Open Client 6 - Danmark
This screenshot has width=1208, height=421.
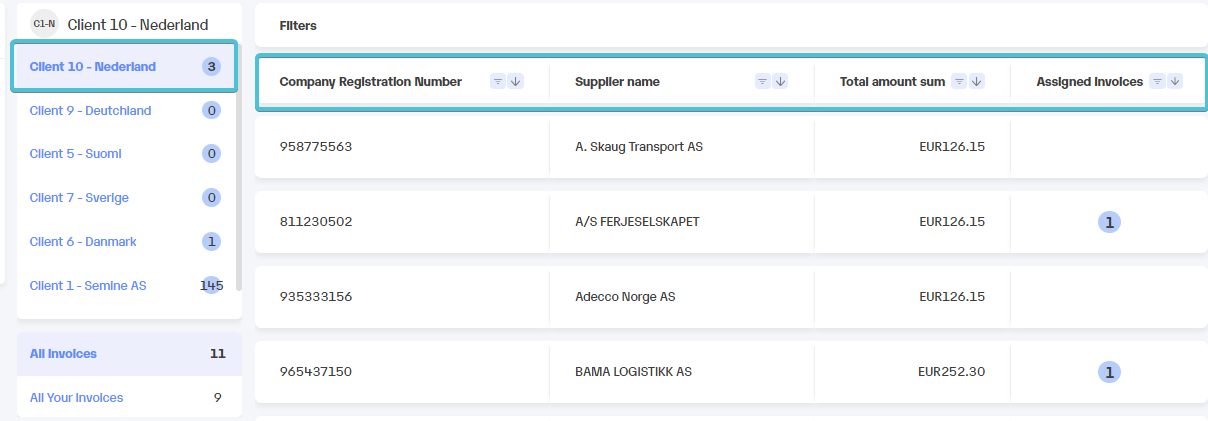point(124,242)
